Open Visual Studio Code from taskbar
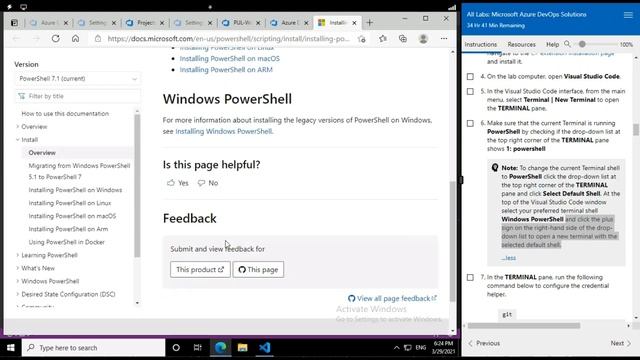The width and height of the screenshot is (640, 360). (x=264, y=348)
